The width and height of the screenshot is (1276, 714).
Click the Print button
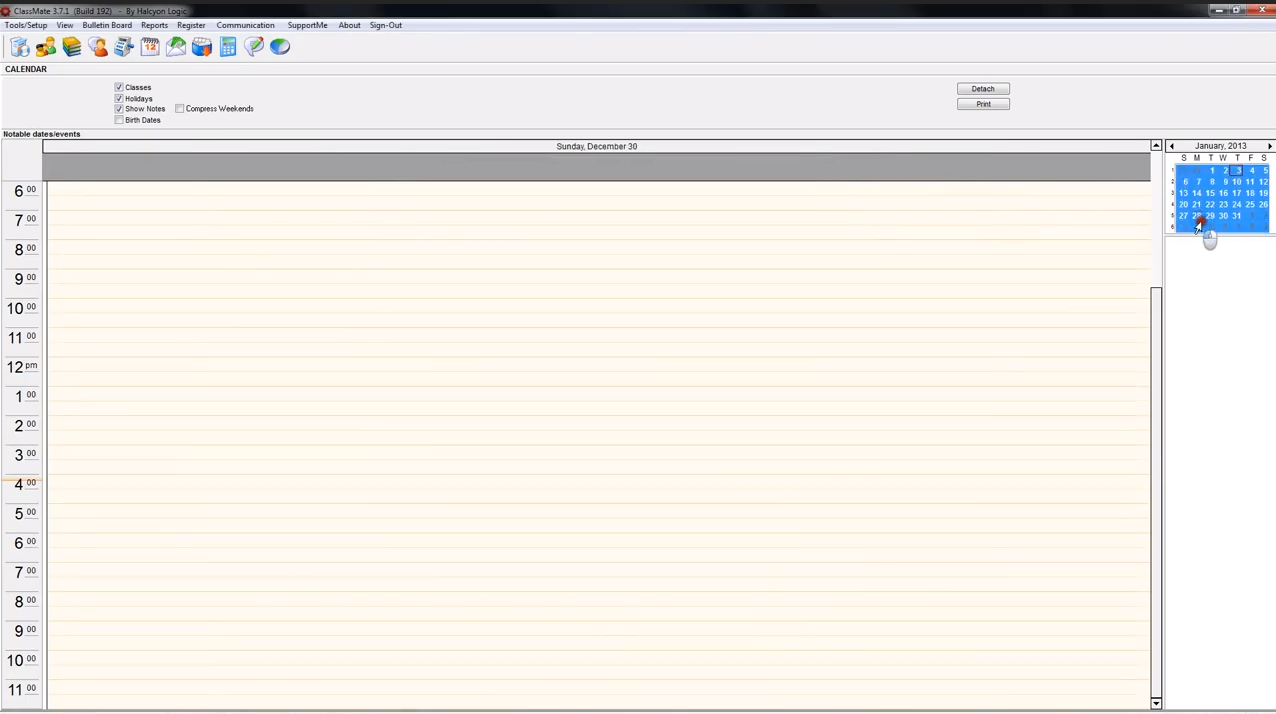pyautogui.click(x=983, y=104)
